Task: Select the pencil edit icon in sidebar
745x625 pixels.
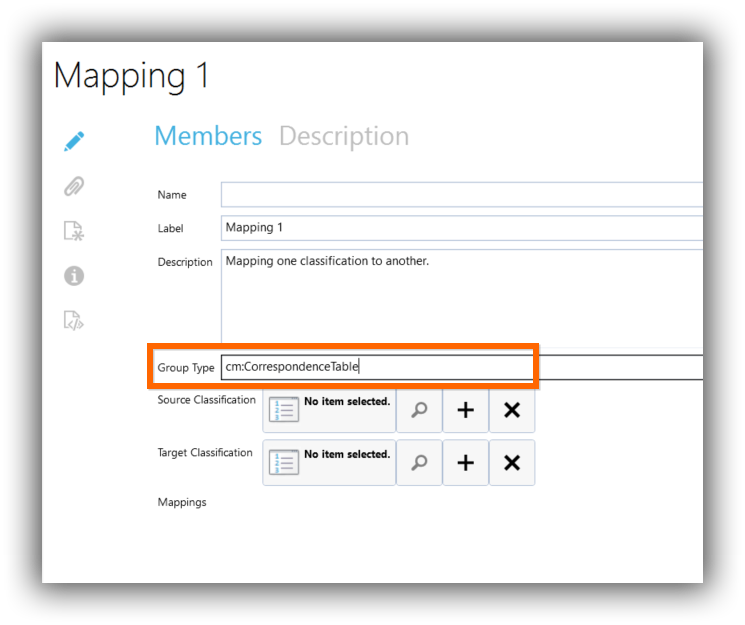Action: [x=74, y=141]
